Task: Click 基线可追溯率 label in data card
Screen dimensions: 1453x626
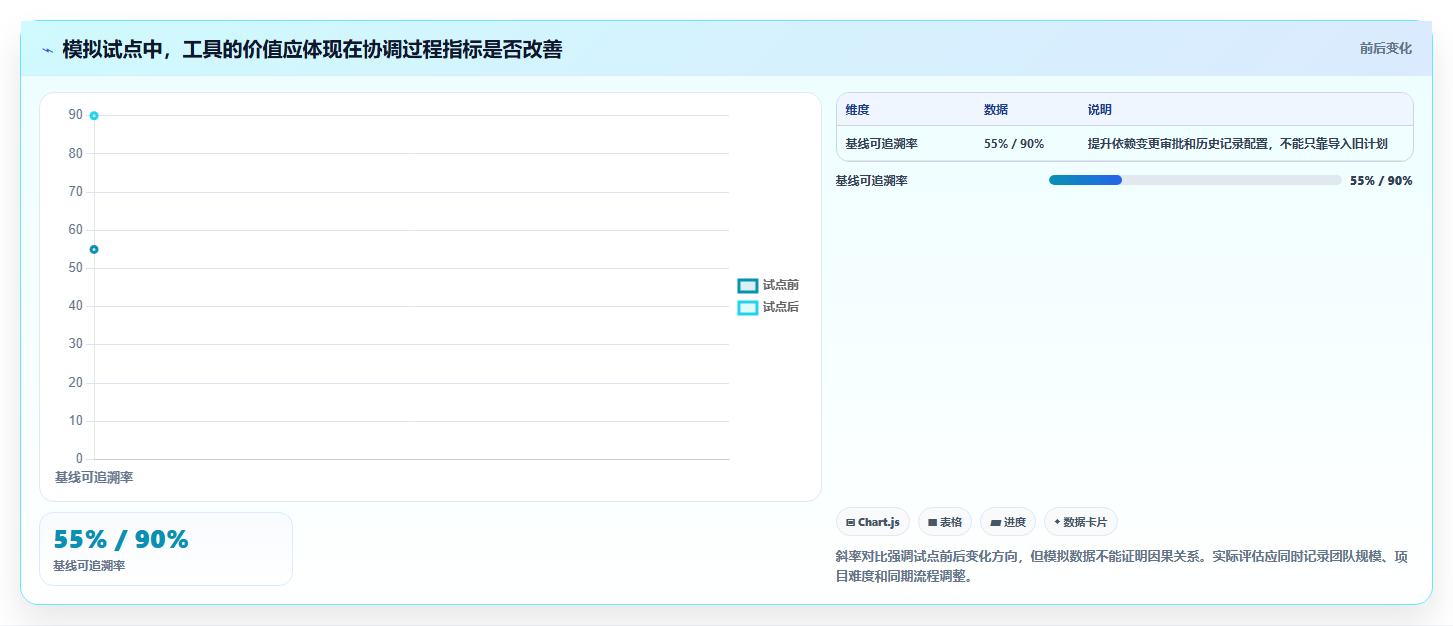Action: click(89, 566)
